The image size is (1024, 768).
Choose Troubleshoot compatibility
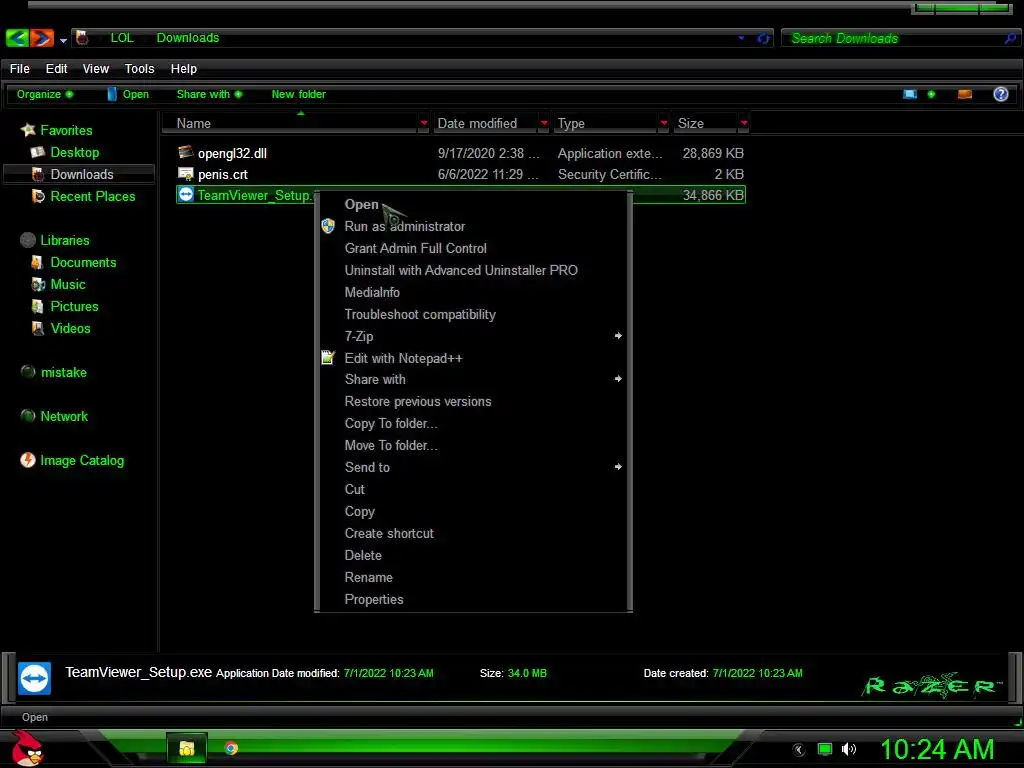pos(473,315)
